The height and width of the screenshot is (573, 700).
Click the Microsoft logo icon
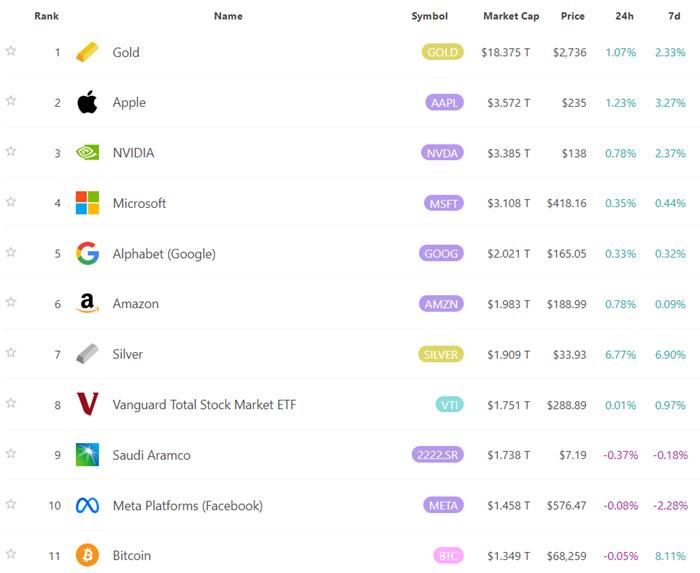88,203
